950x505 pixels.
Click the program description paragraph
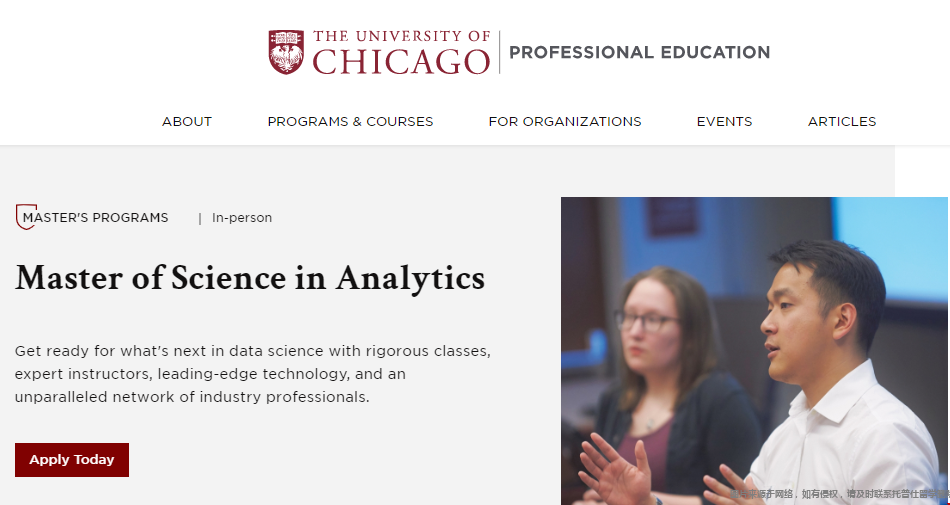click(x=252, y=374)
